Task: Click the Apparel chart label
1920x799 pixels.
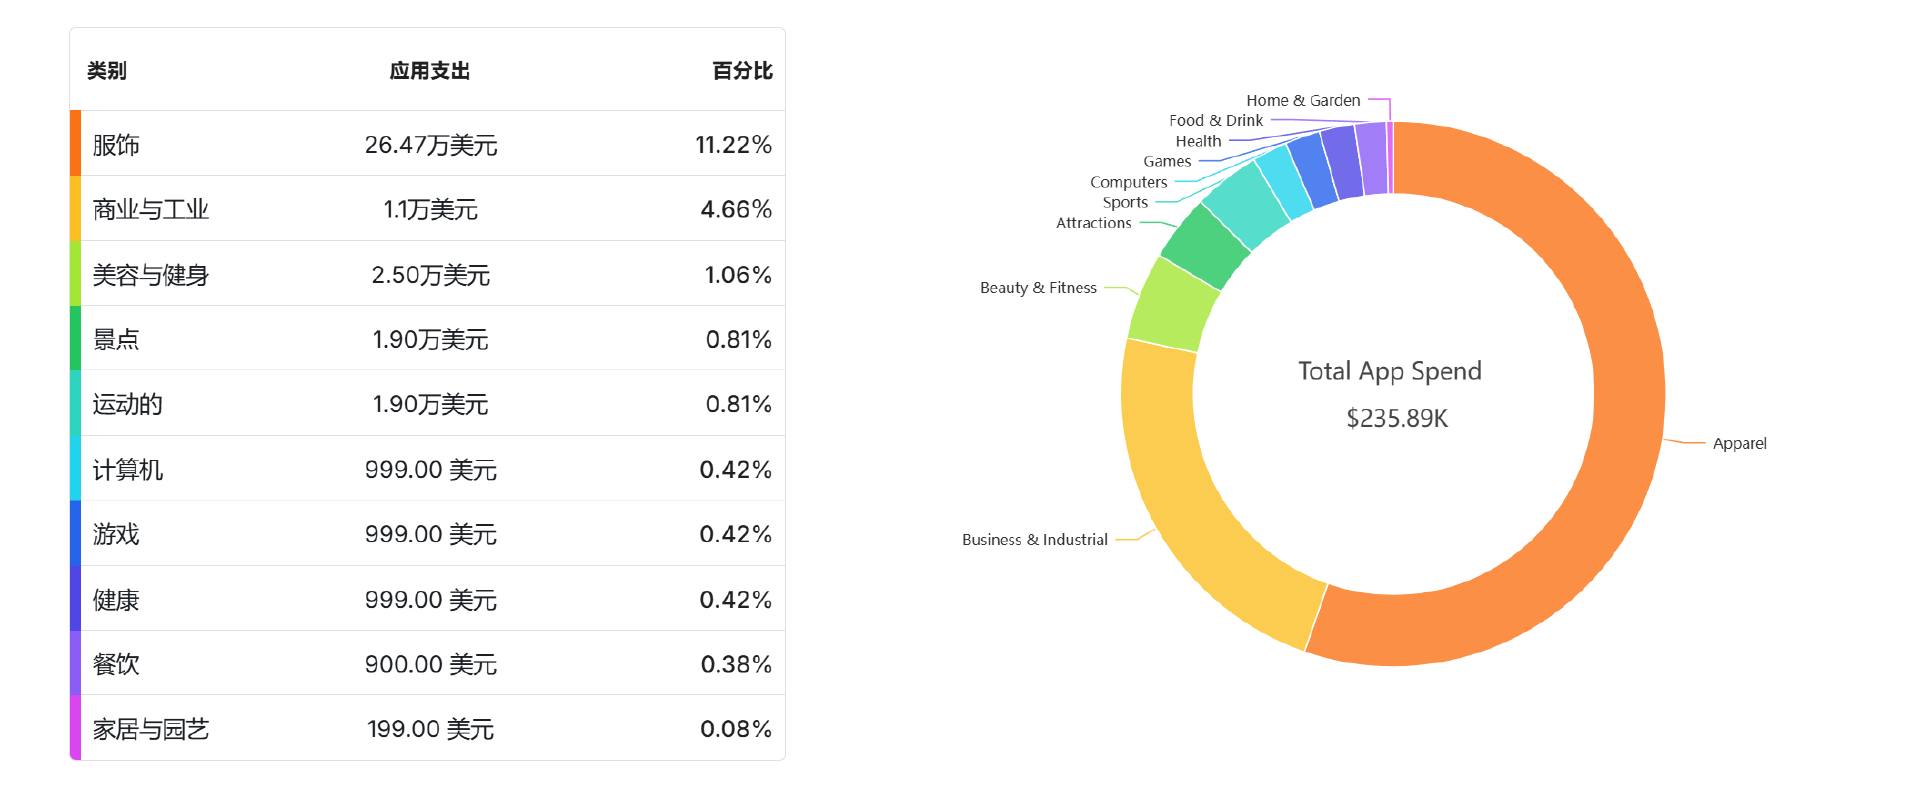Action: 1739,443
